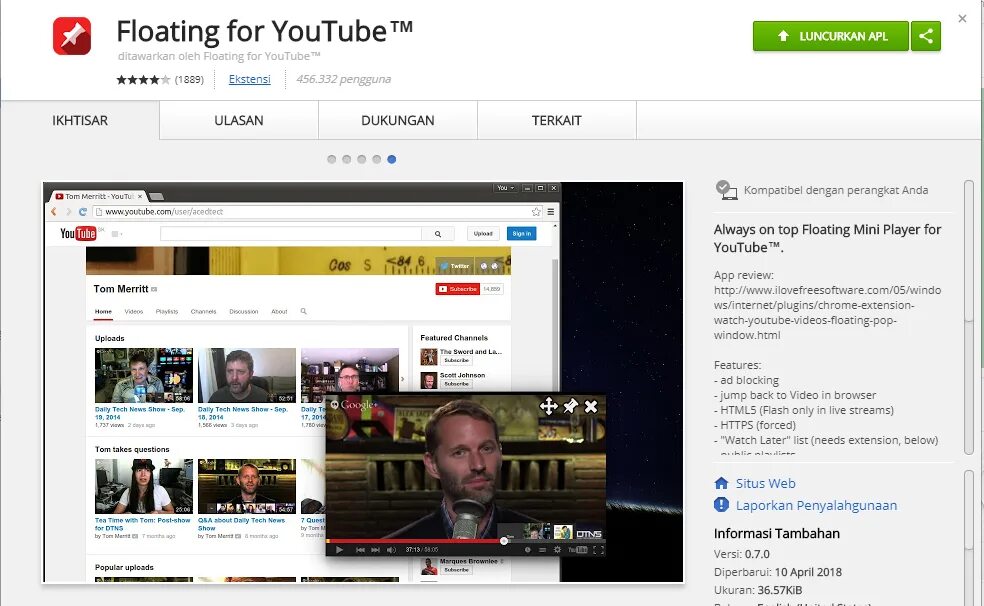Open Laporkan Penyalahgunaan link
984x606 pixels.
coord(816,505)
